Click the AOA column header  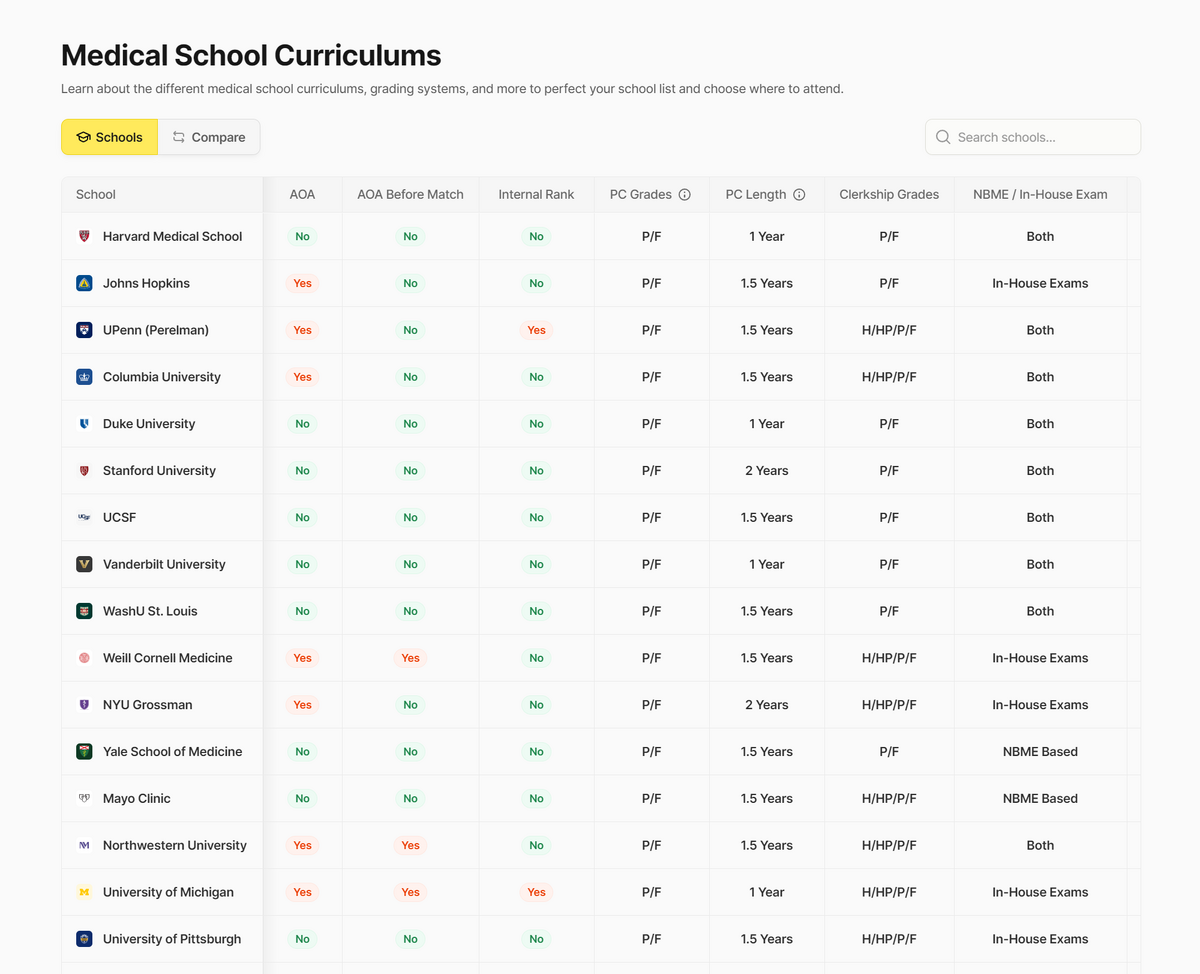click(302, 195)
